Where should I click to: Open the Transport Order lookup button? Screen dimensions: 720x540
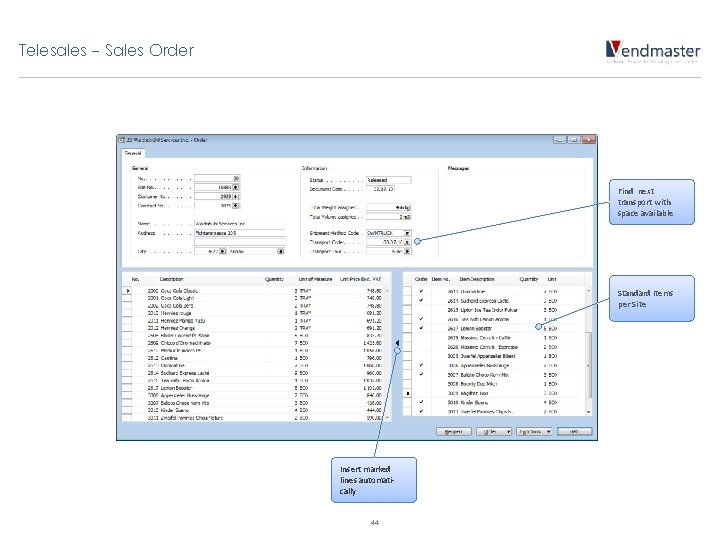coord(407,242)
